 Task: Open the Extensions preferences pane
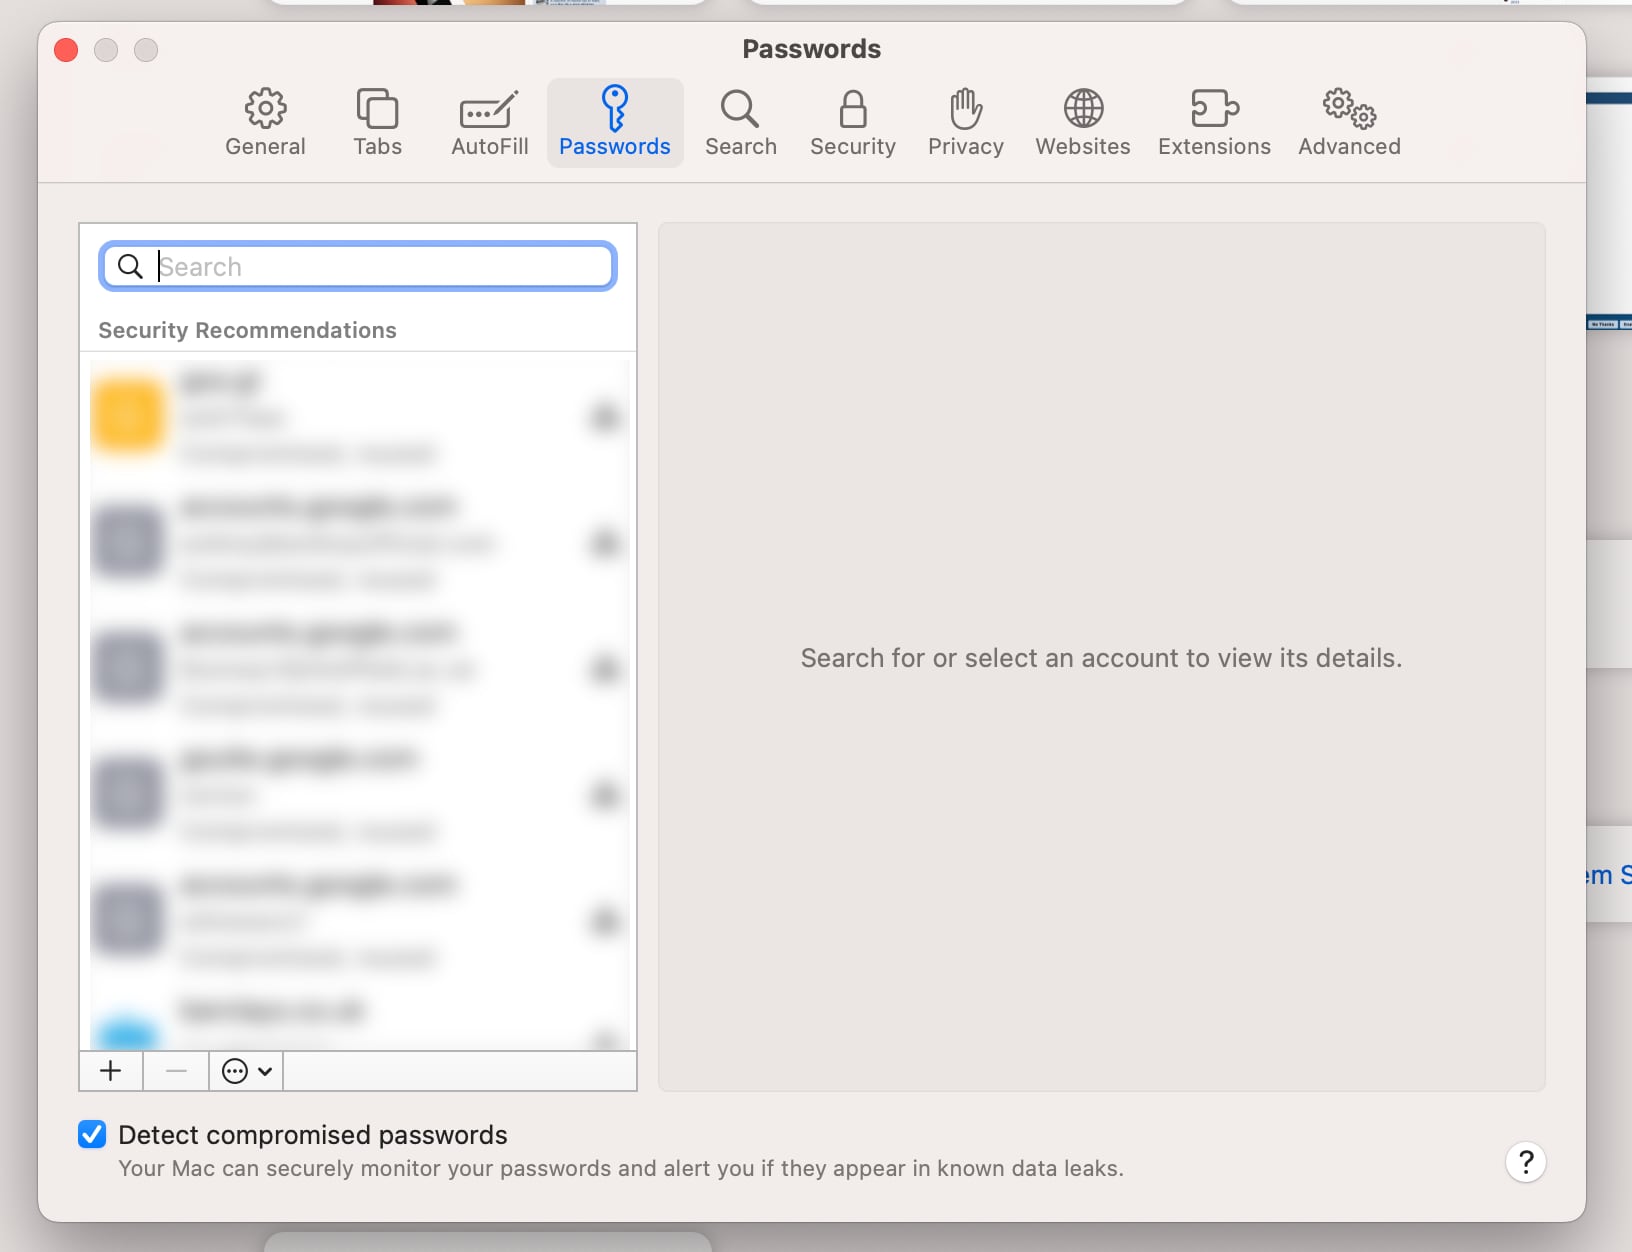[1214, 123]
